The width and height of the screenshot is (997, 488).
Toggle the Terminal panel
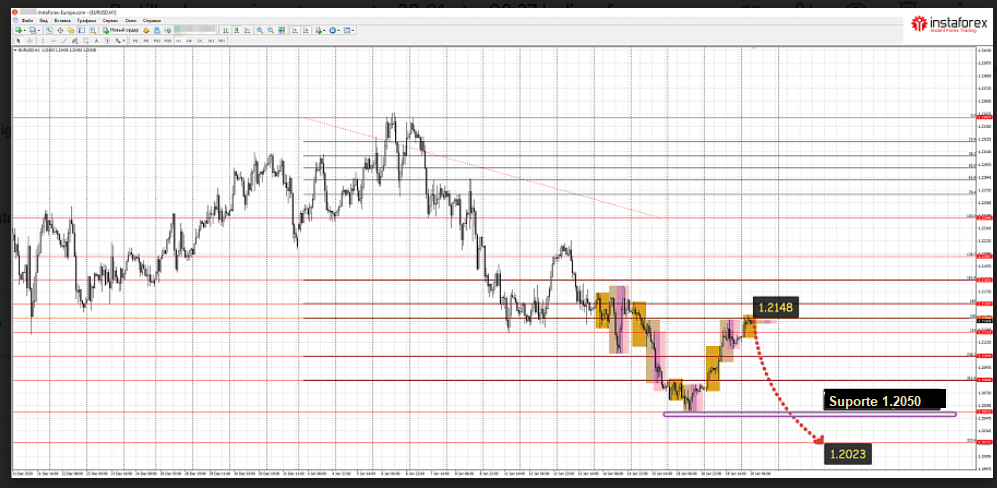pyautogui.click(x=81, y=31)
